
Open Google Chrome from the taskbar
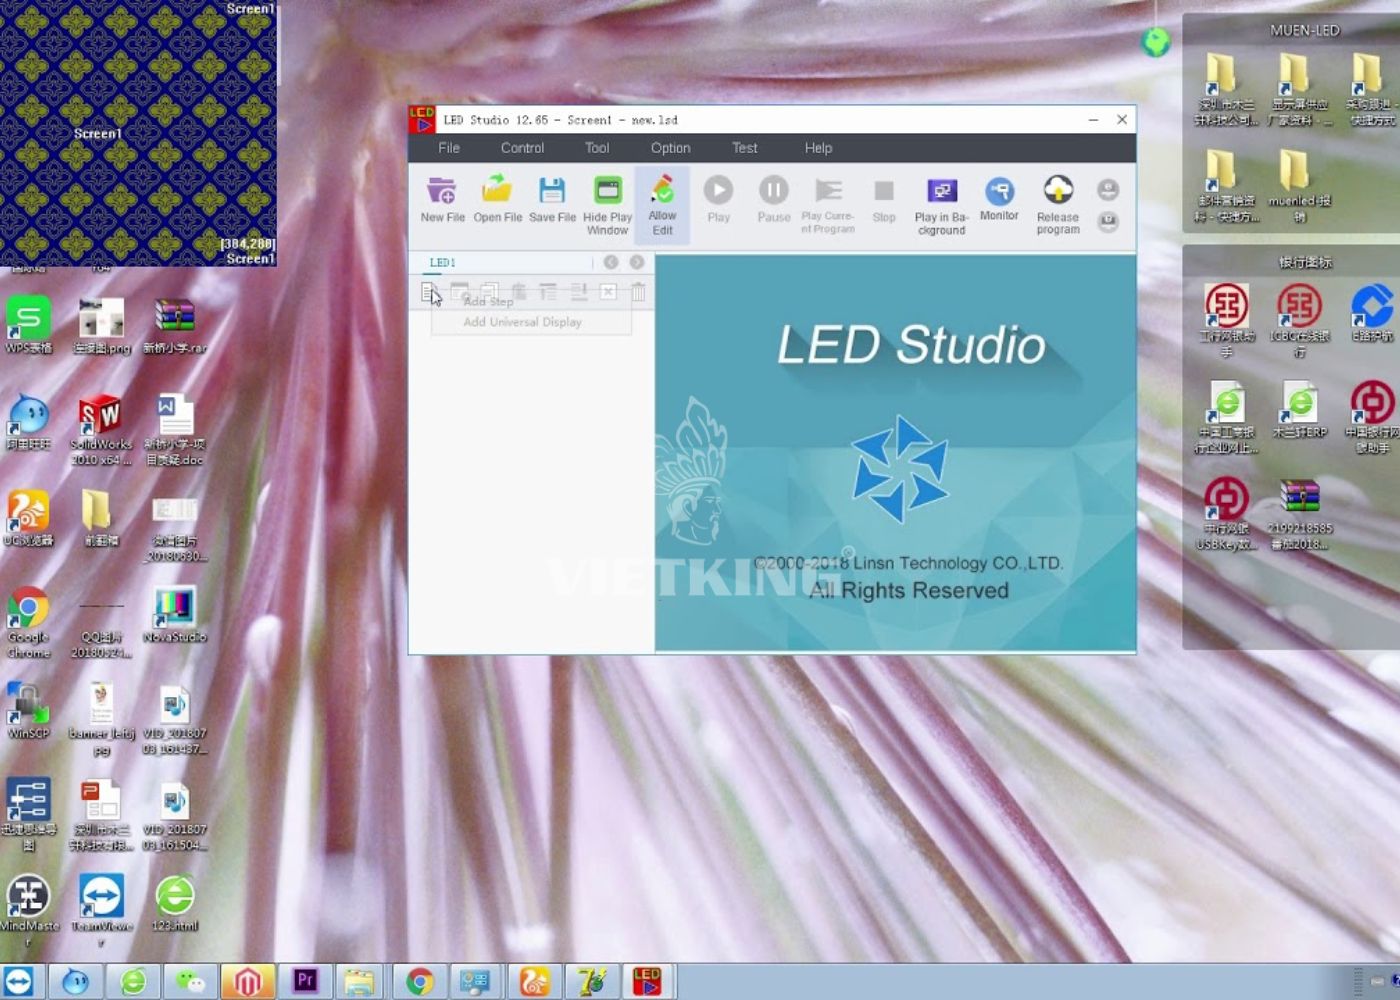click(420, 982)
